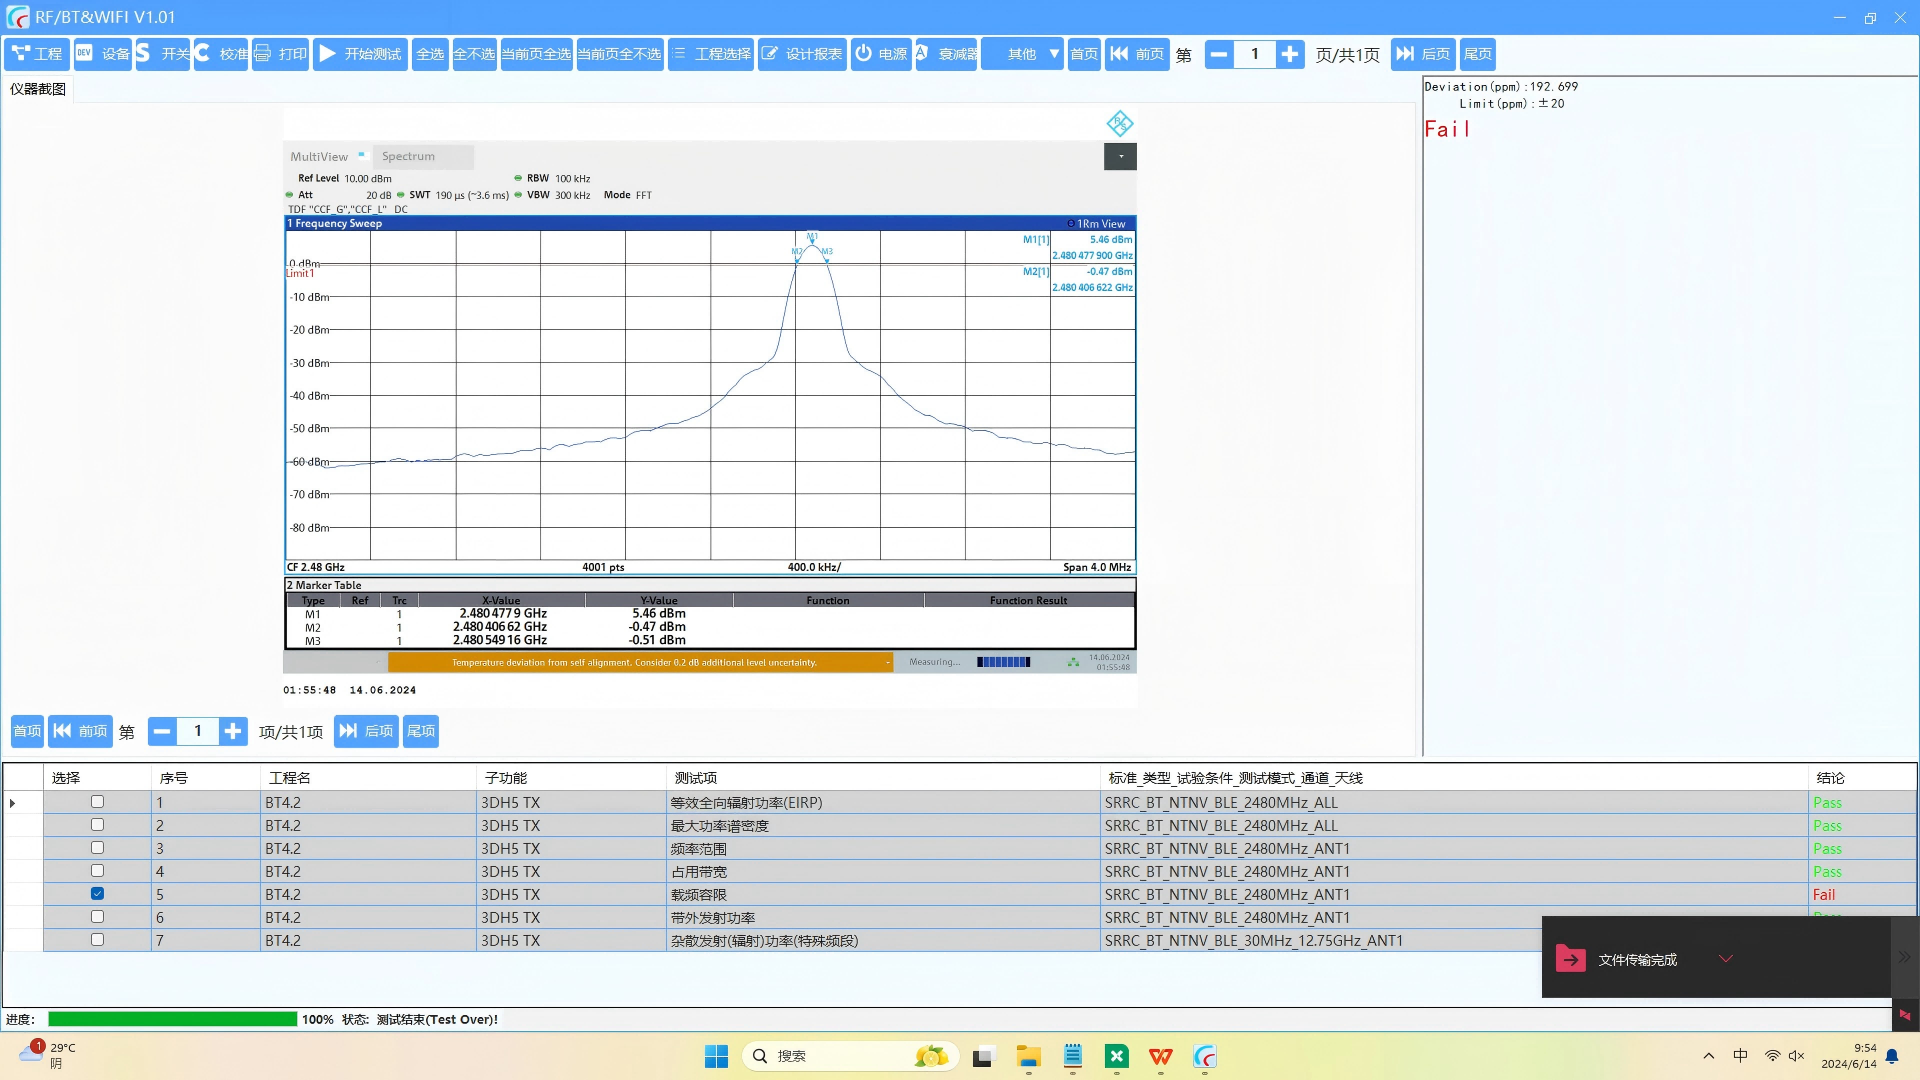Tick the checkbox for row 2 最大功率谱密度
1920x1080 pixels.
pyautogui.click(x=97, y=825)
